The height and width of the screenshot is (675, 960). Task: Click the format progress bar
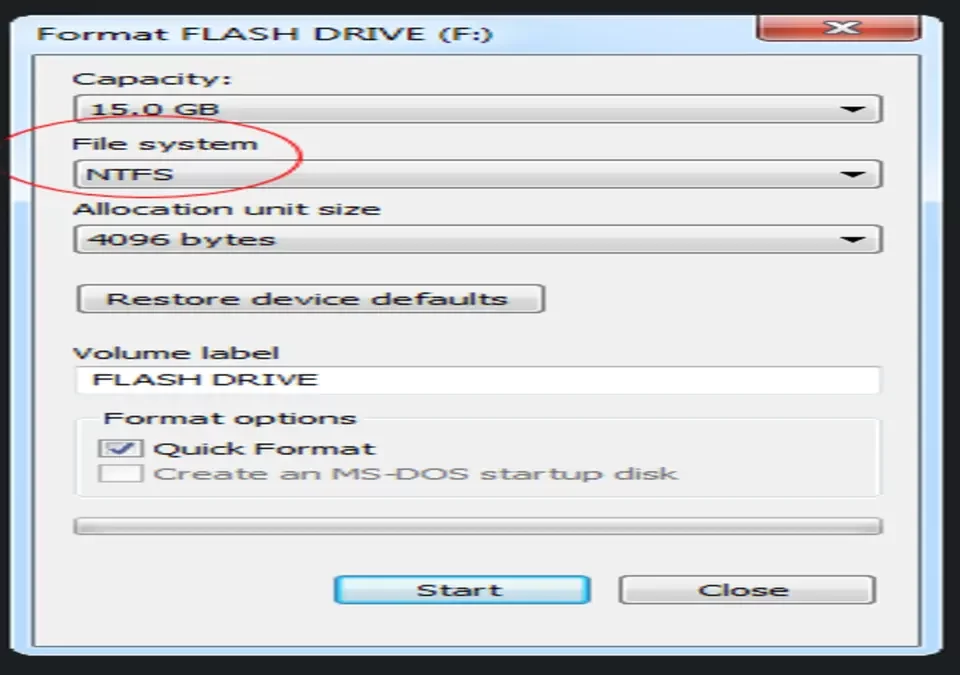click(478, 526)
